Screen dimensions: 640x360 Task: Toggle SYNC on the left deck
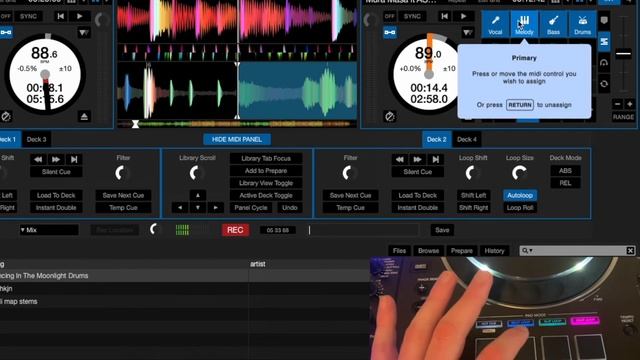29,16
